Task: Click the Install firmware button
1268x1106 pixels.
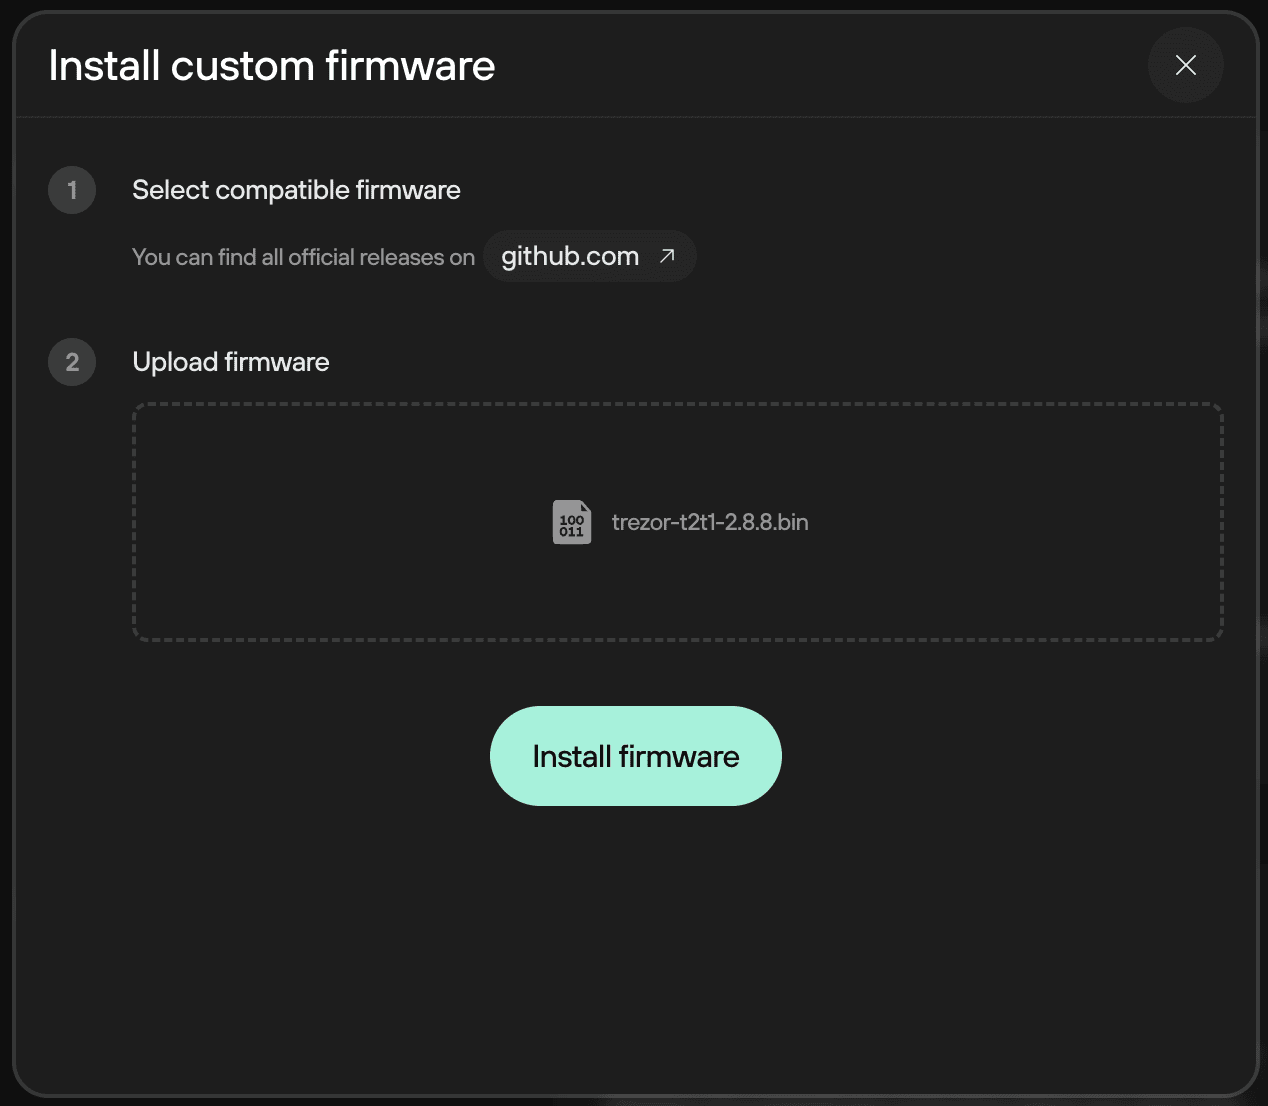Action: tap(635, 756)
